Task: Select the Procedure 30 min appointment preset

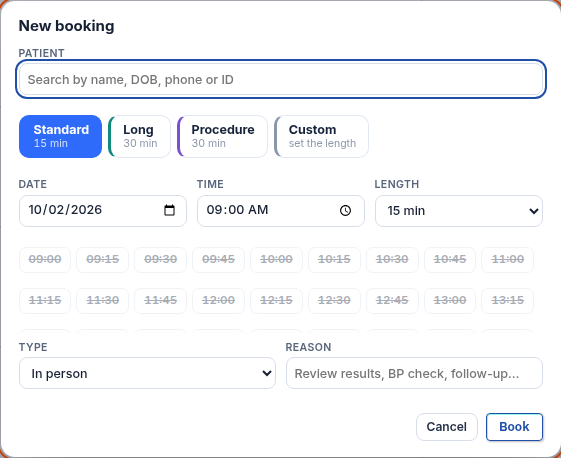Action: [x=223, y=136]
